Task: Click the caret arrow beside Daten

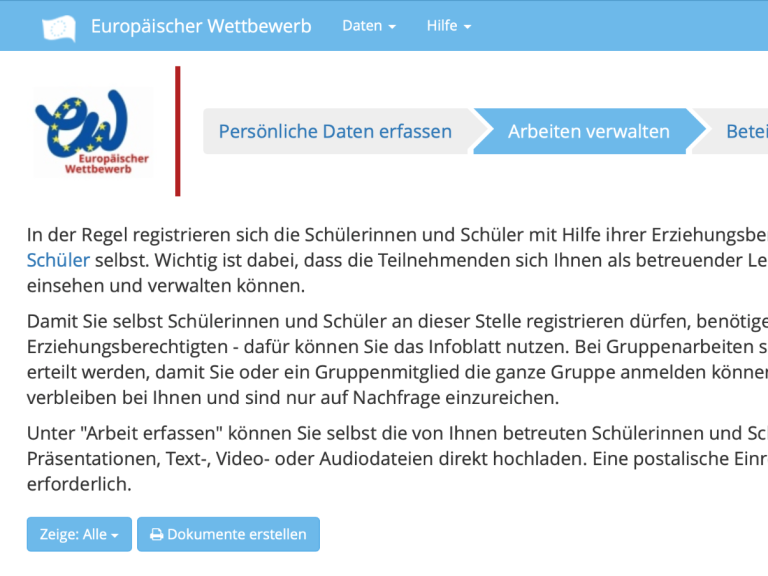Action: point(392,27)
